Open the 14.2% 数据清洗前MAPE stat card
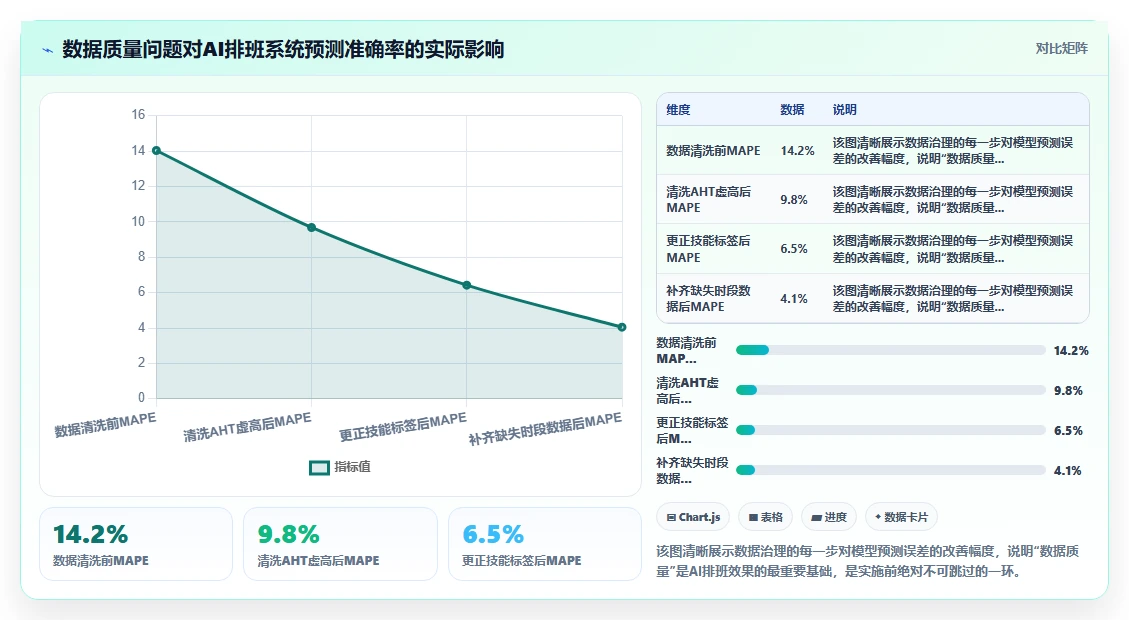Image resolution: width=1129 pixels, height=620 pixels. pyautogui.click(x=136, y=544)
